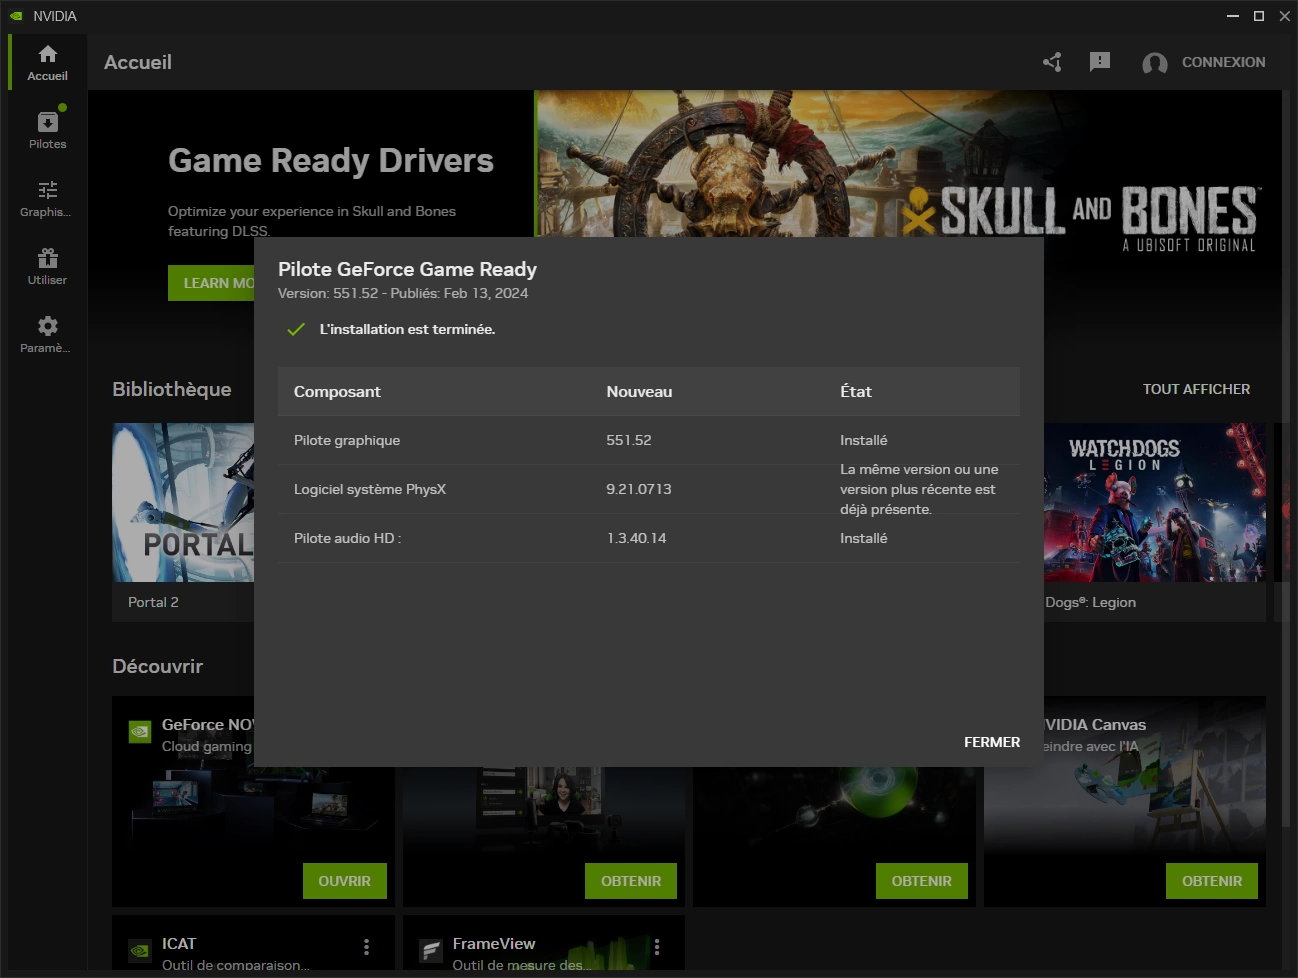Select the Pilote graphique row label
Viewport: 1298px width, 978px height.
click(x=347, y=440)
